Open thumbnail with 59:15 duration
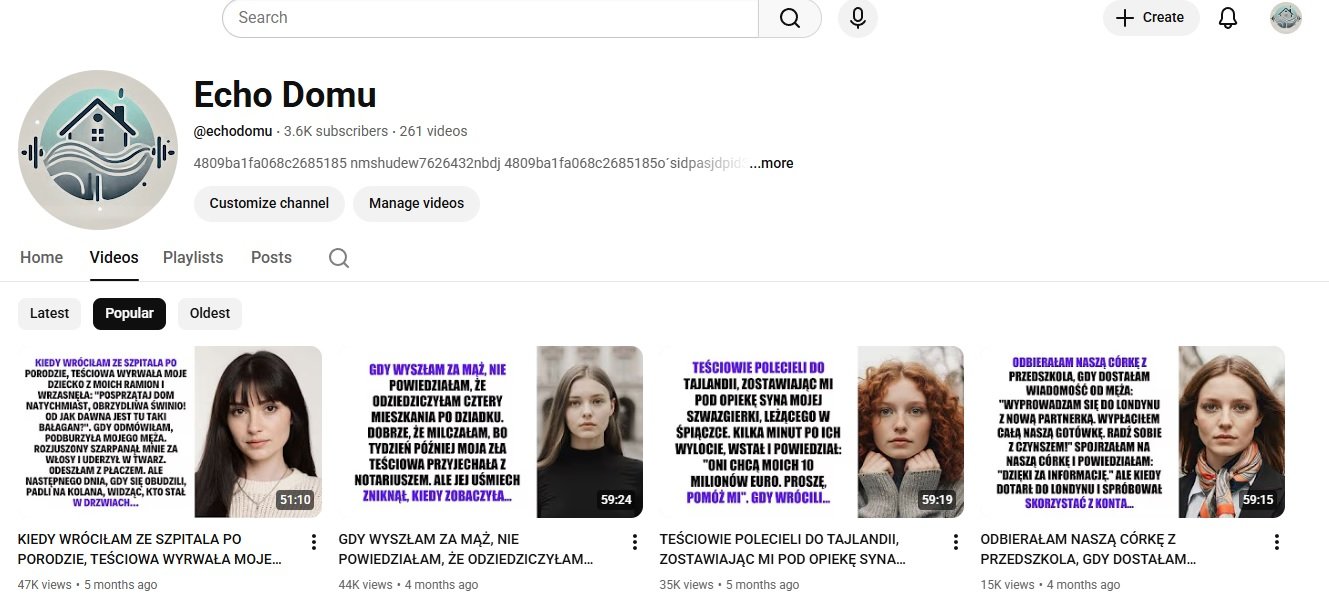Screen dimensions: 1329x609 (1133, 432)
